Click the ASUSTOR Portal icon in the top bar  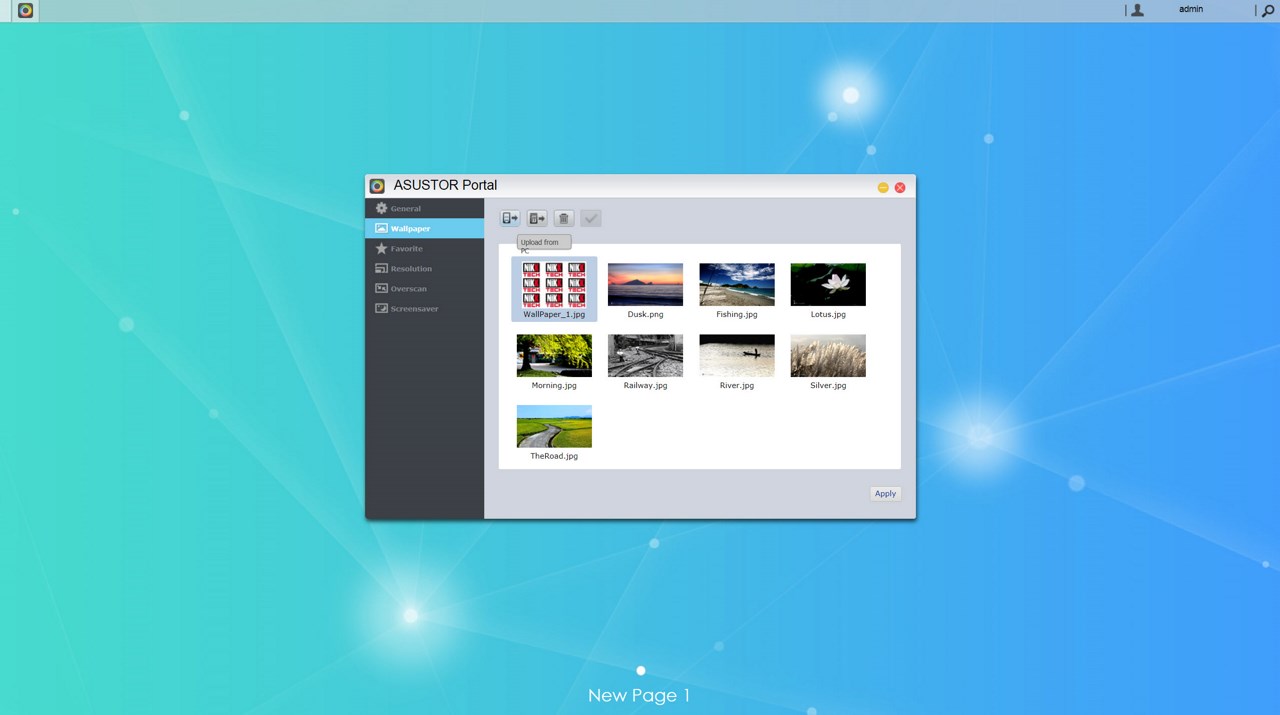click(x=26, y=10)
